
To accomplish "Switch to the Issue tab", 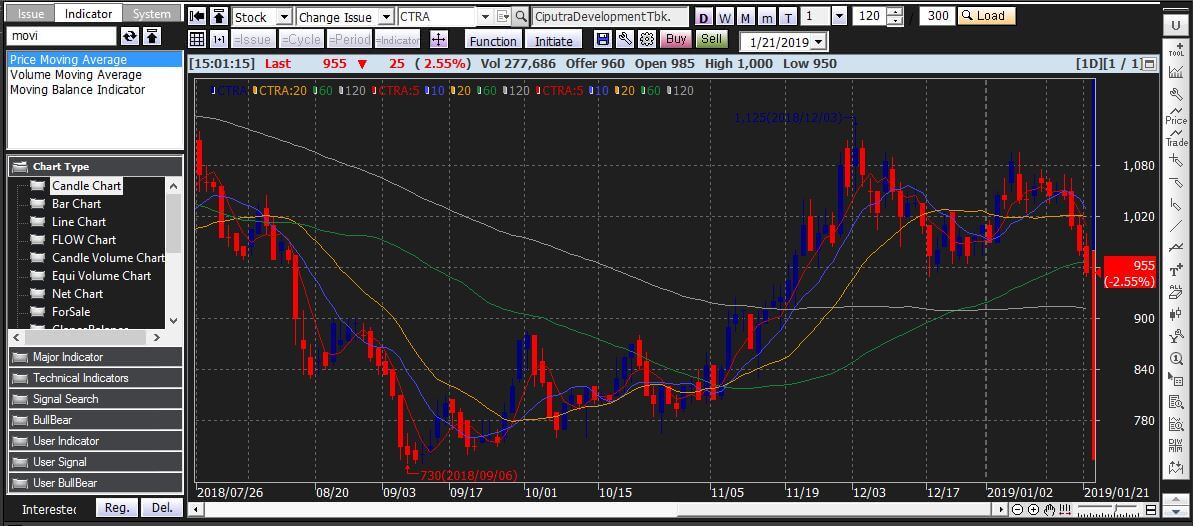I will (x=30, y=14).
